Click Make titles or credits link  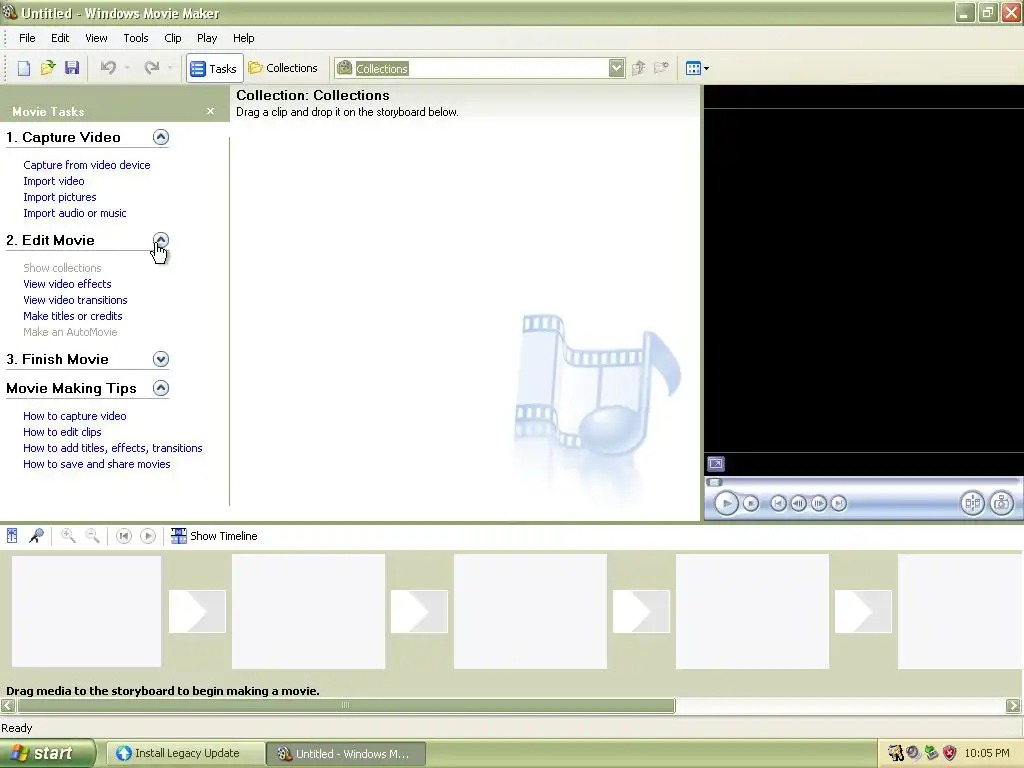click(x=72, y=316)
